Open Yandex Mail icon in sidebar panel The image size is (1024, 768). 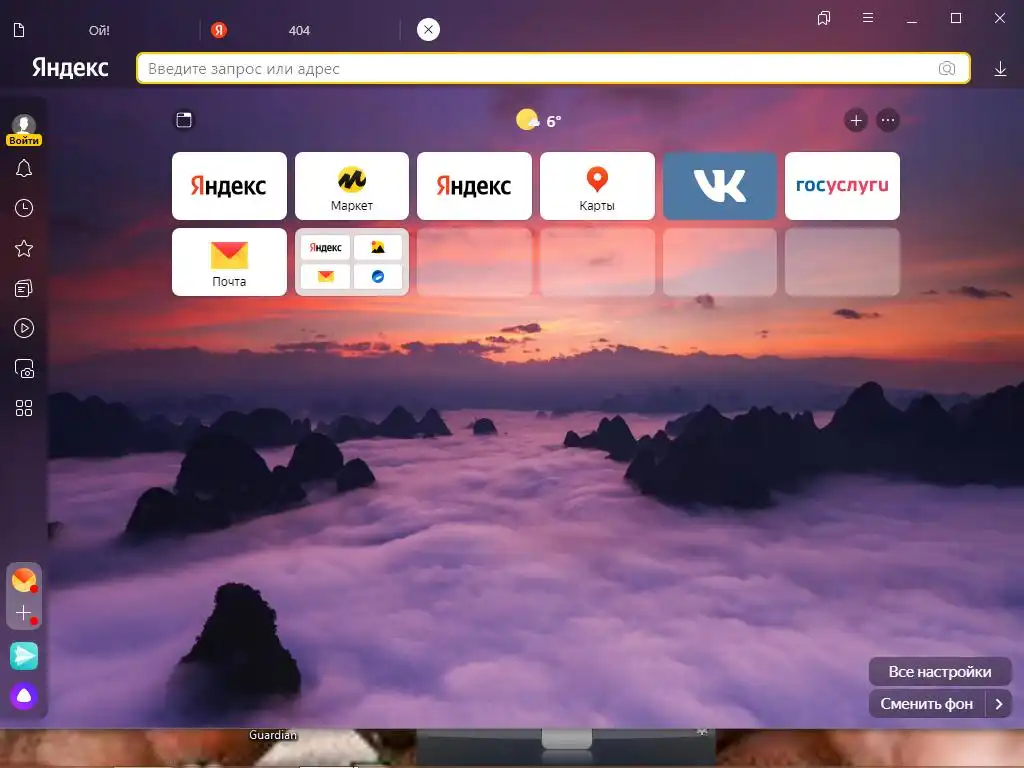24,580
